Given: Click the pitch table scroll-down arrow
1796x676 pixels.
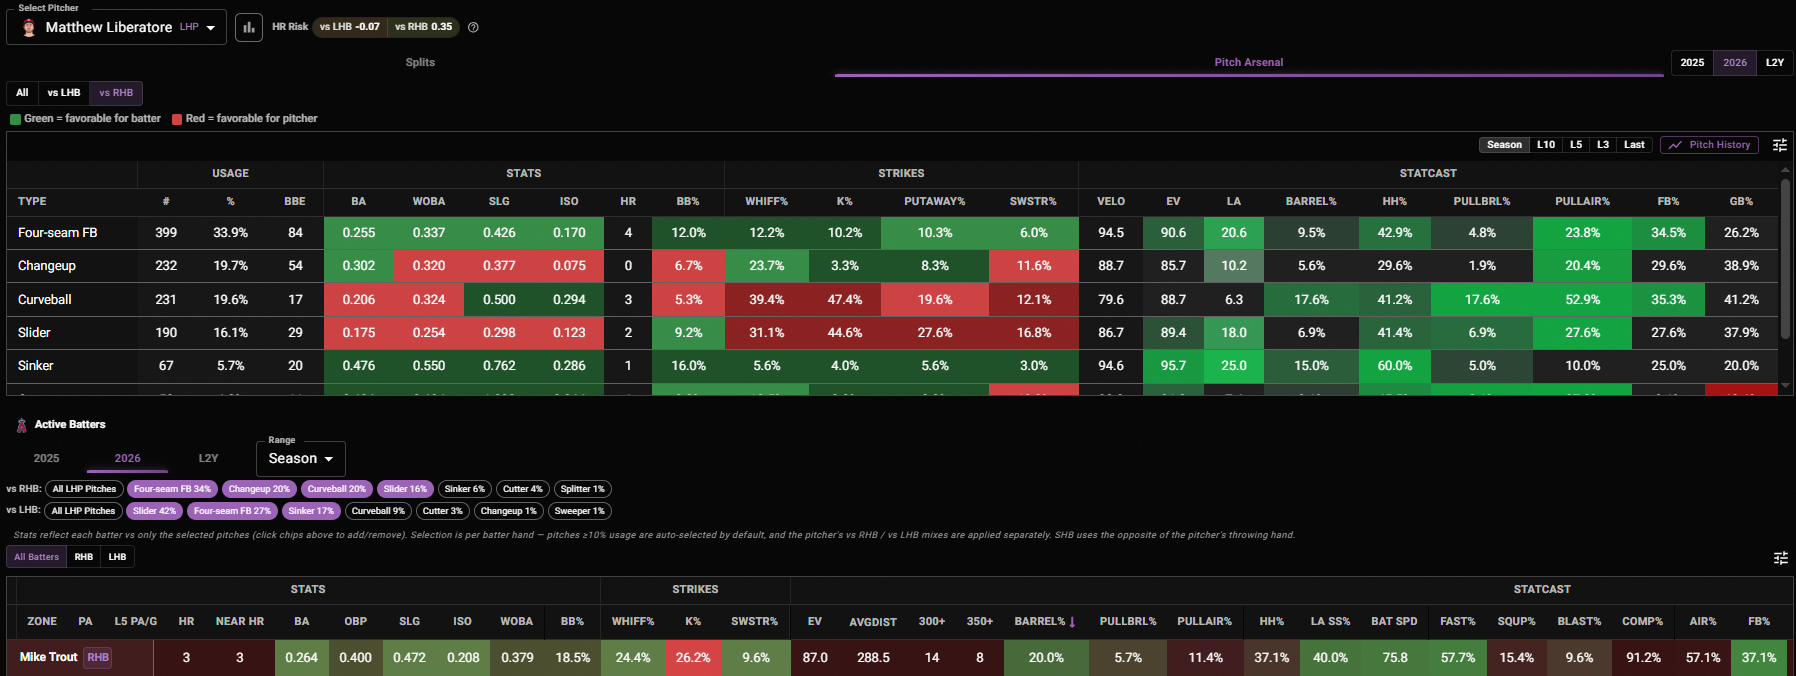Looking at the screenshot, I should (x=1785, y=385).
